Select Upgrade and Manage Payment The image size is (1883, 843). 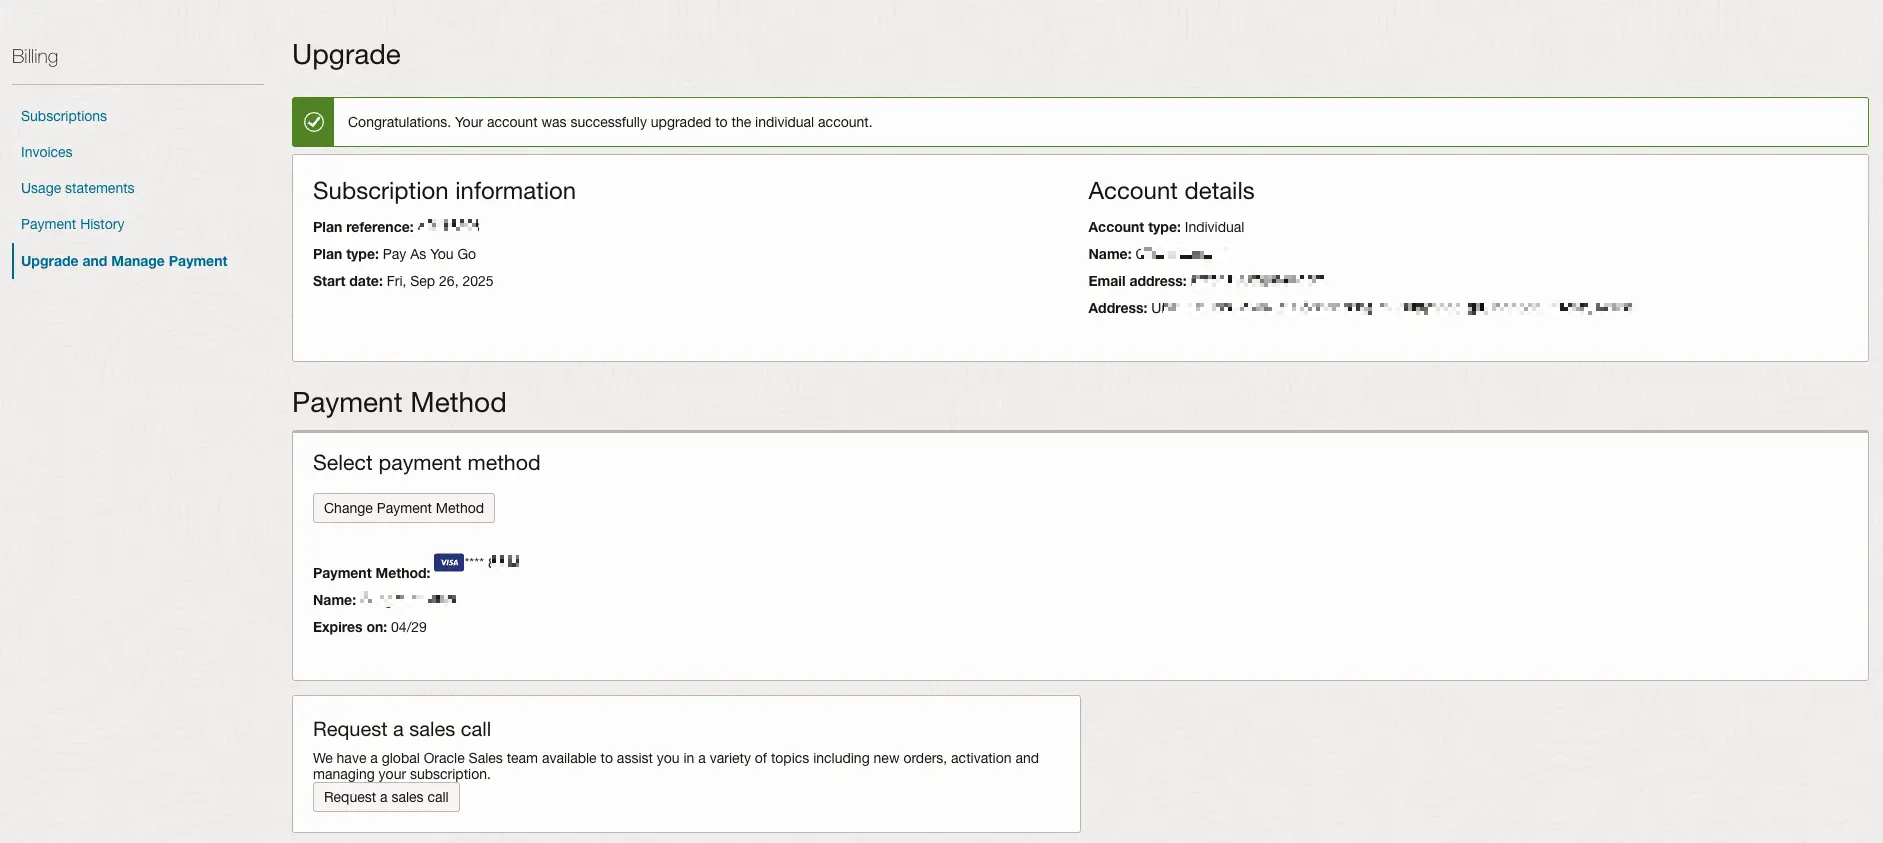(x=124, y=261)
